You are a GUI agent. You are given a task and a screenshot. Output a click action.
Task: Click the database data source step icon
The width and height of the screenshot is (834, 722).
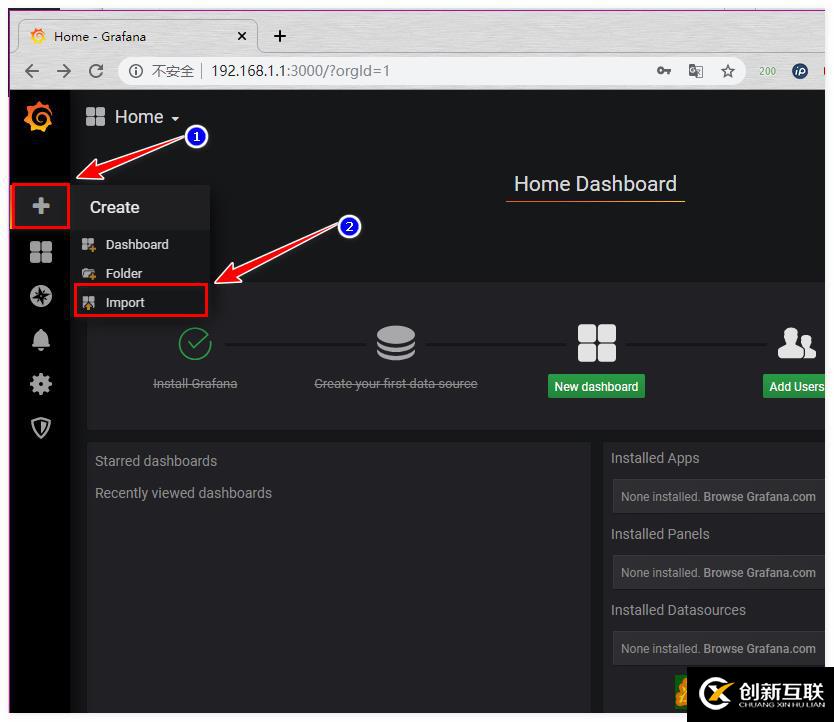pos(396,343)
